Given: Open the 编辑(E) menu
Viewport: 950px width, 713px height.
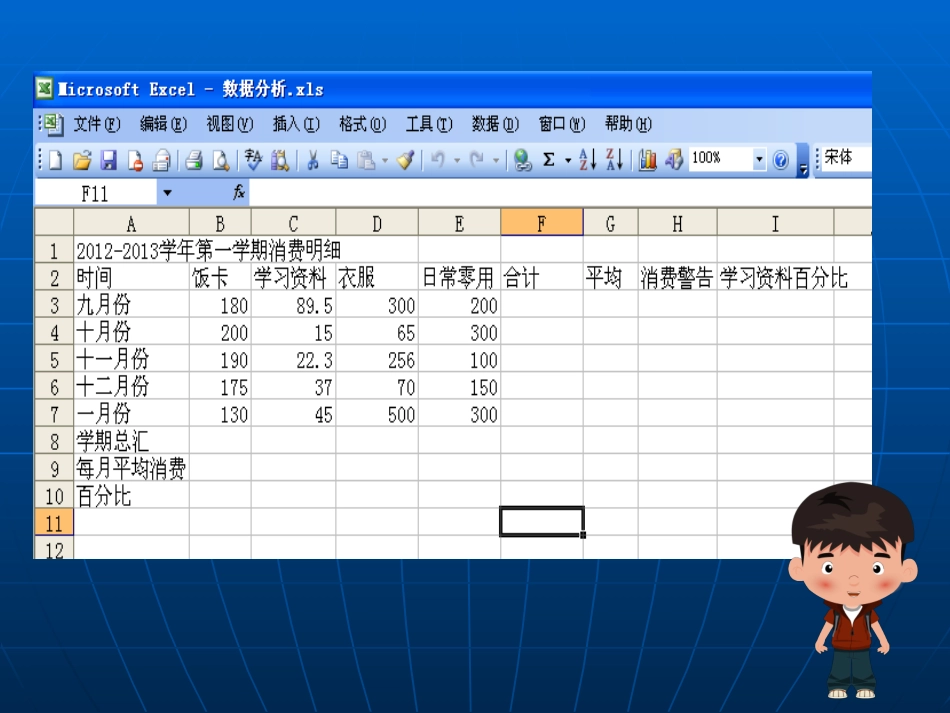Looking at the screenshot, I should tap(163, 124).
